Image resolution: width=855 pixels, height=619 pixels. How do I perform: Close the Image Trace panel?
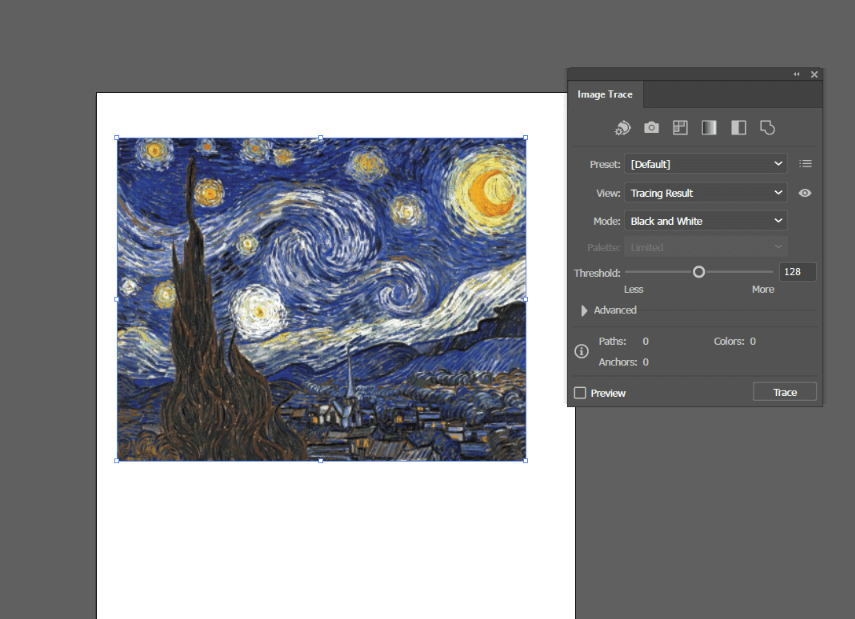[814, 74]
